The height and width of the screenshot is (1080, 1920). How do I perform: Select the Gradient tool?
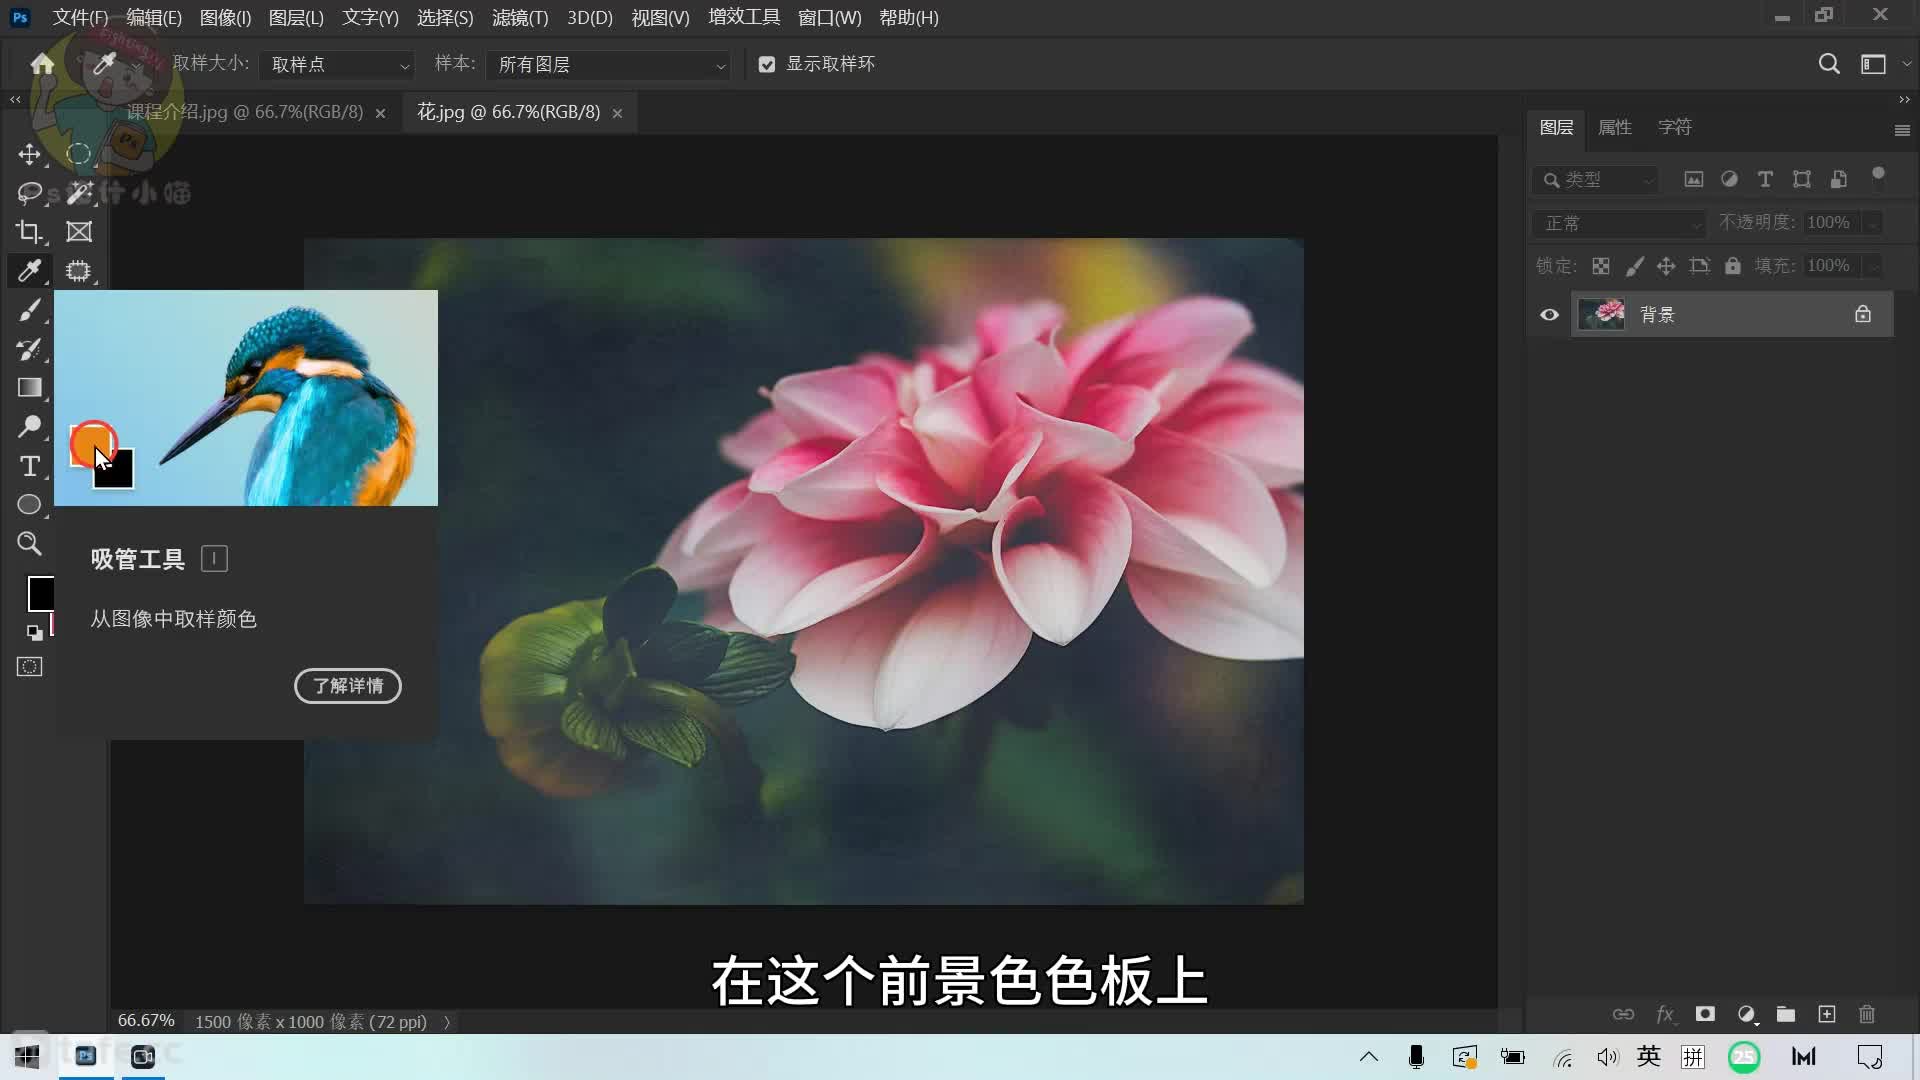pos(29,388)
